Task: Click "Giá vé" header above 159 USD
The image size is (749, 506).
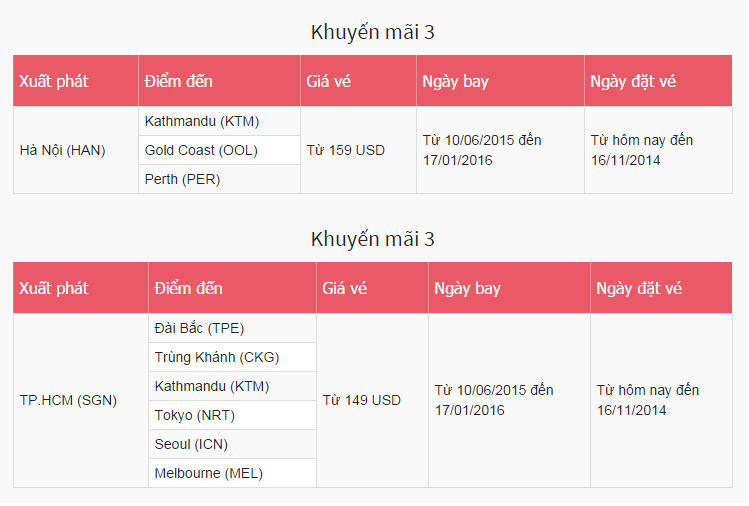Action: click(x=329, y=81)
